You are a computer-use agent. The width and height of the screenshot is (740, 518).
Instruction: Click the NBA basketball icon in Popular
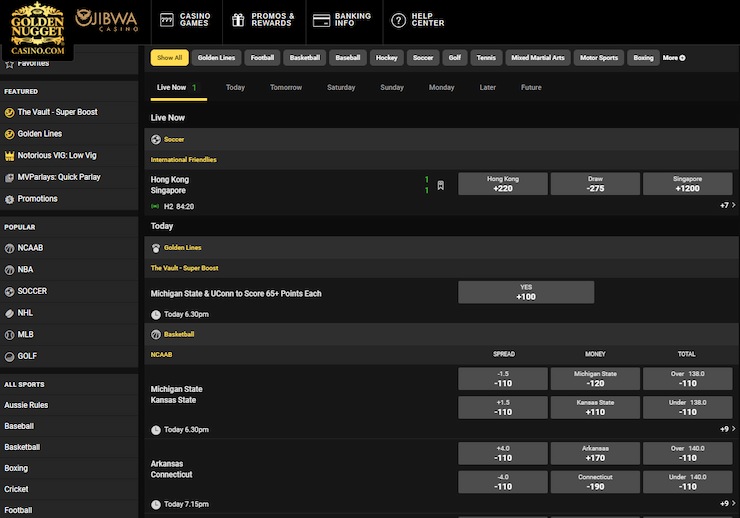pyautogui.click(x=9, y=270)
